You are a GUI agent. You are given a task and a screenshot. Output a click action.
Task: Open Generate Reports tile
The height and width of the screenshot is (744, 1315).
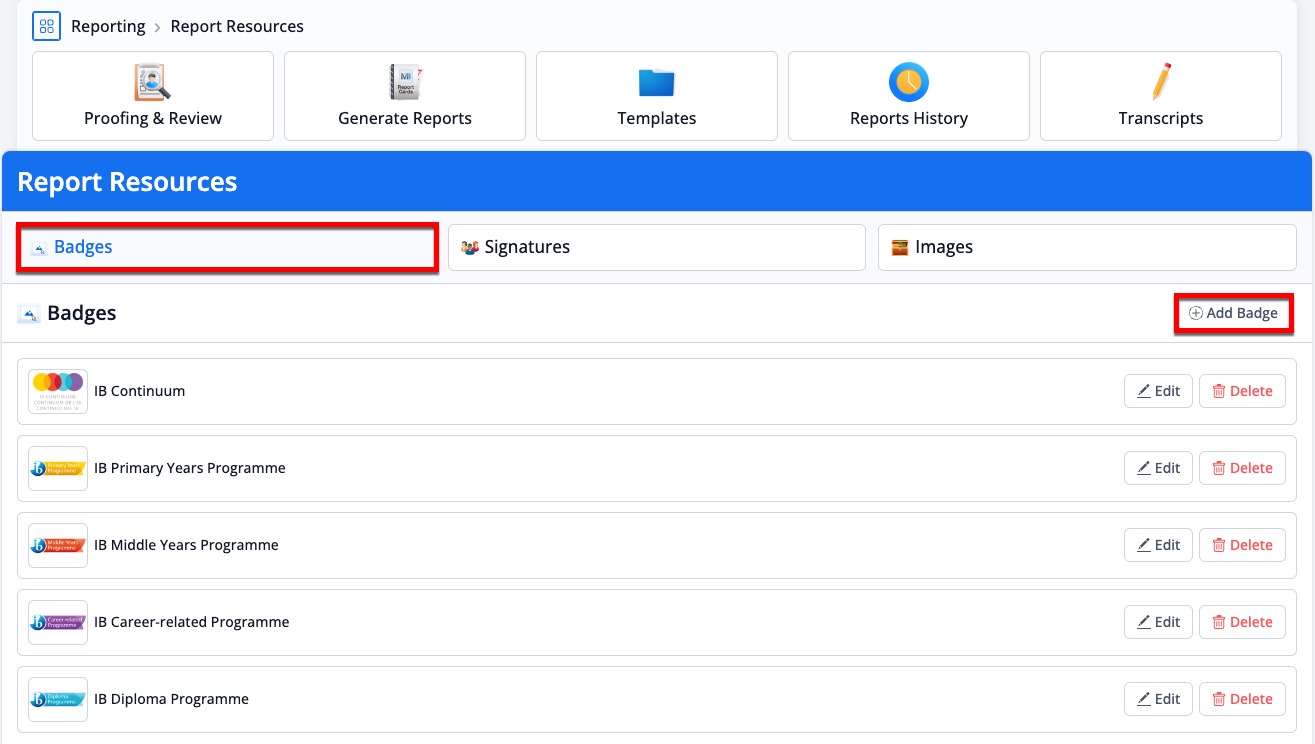405,96
